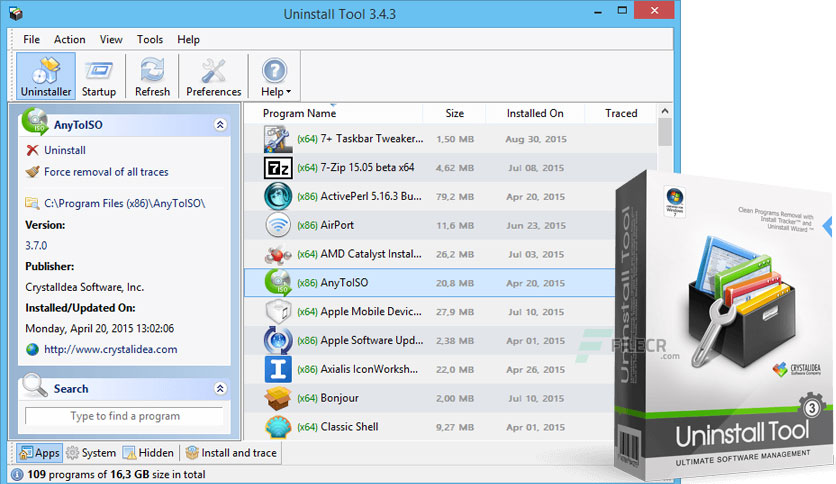836x484 pixels.
Task: Click the Bonjour box icon
Action: 278,398
